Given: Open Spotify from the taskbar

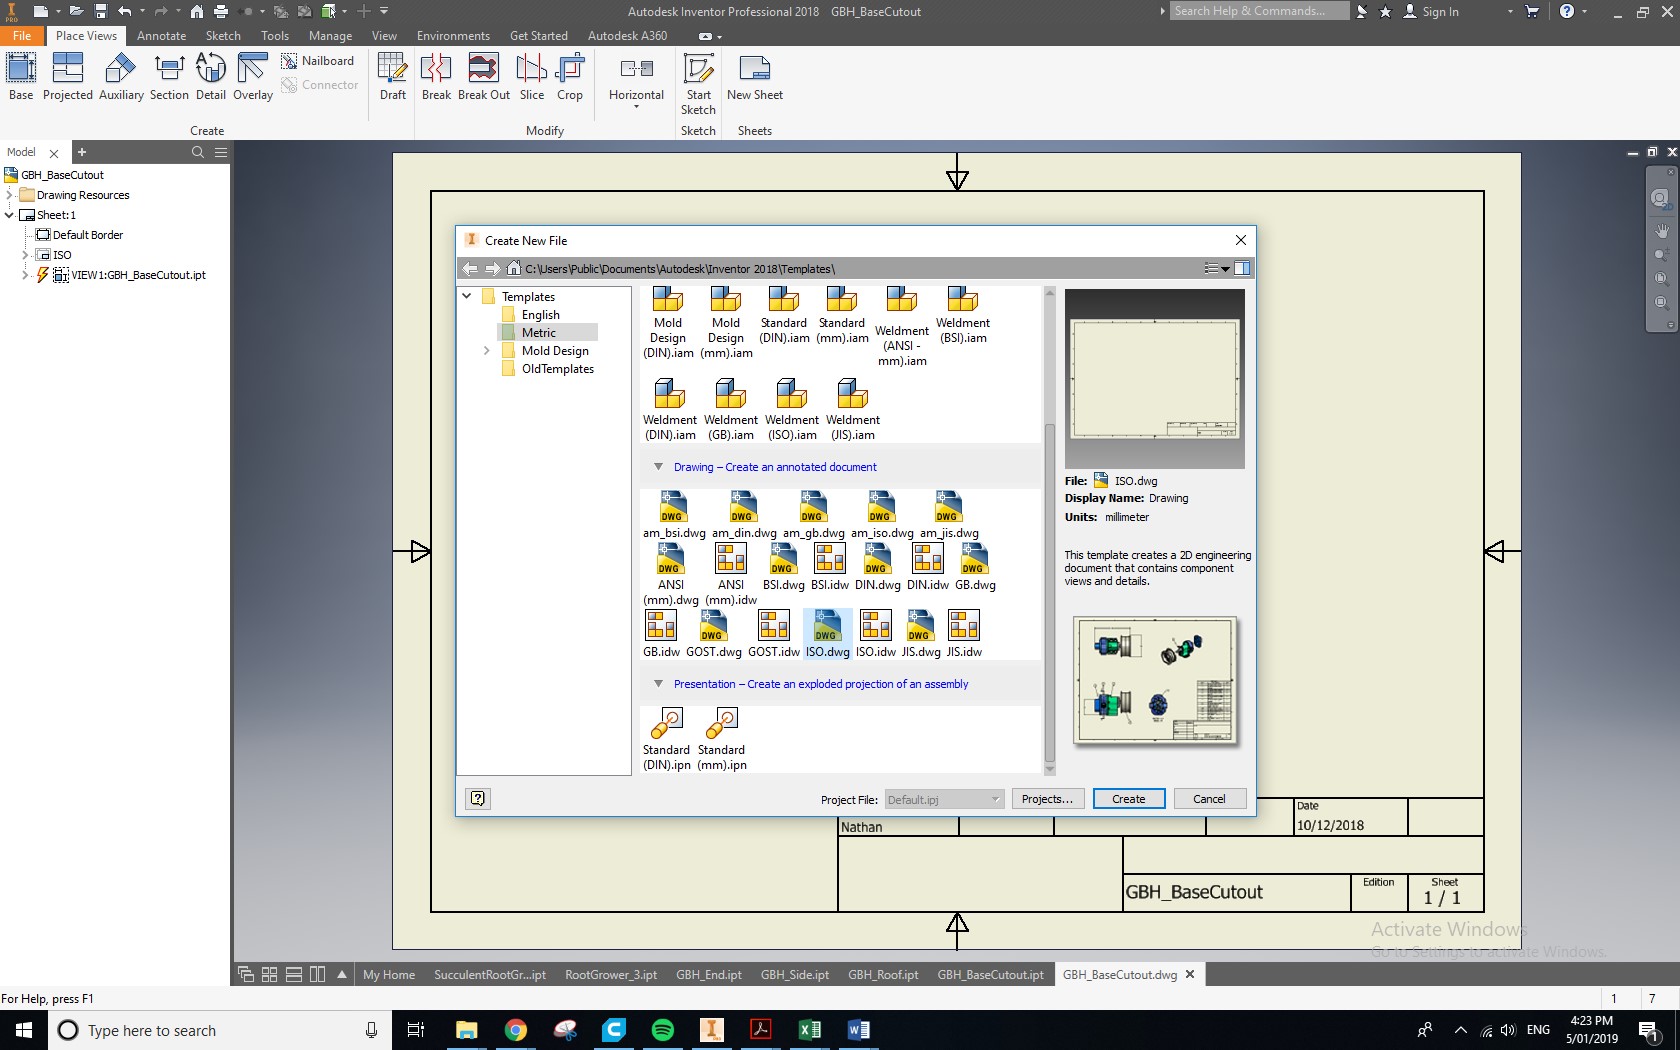Looking at the screenshot, I should click(x=663, y=1030).
